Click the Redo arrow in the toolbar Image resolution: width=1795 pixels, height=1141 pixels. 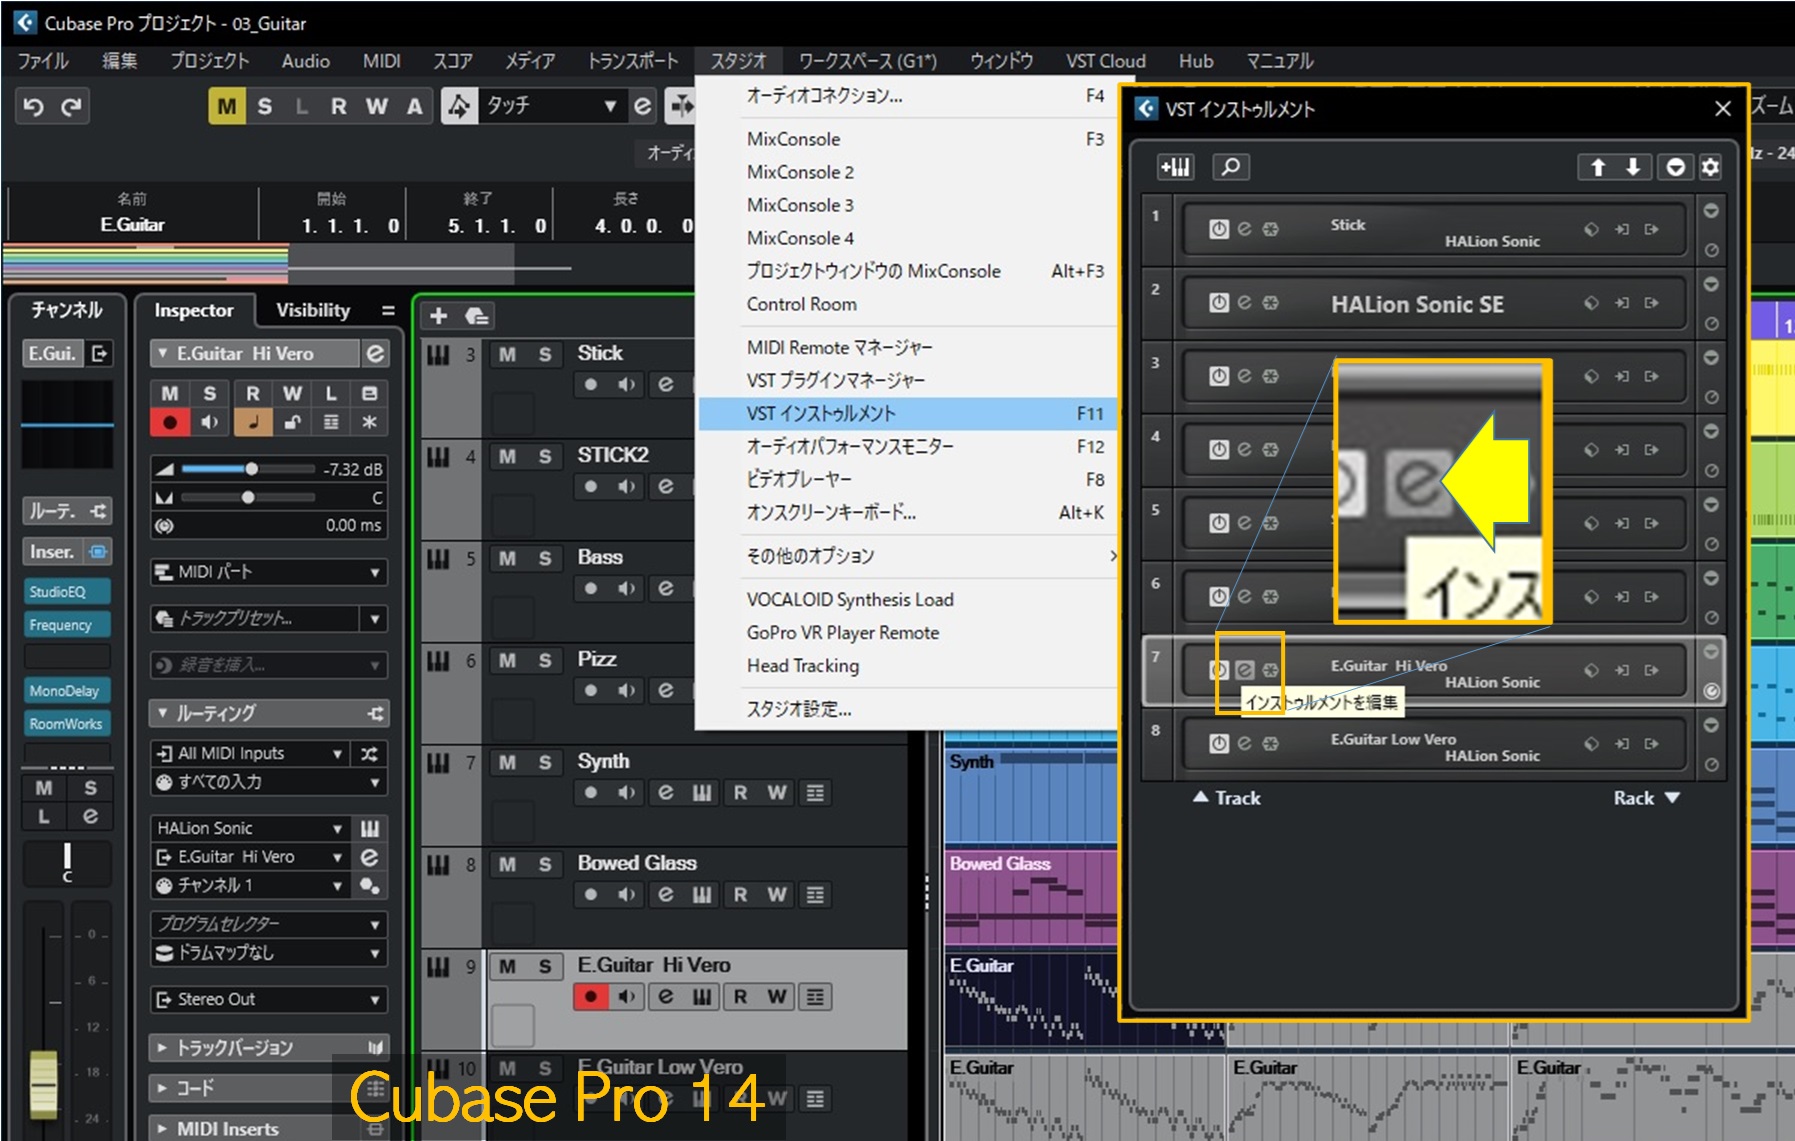pyautogui.click(x=71, y=106)
